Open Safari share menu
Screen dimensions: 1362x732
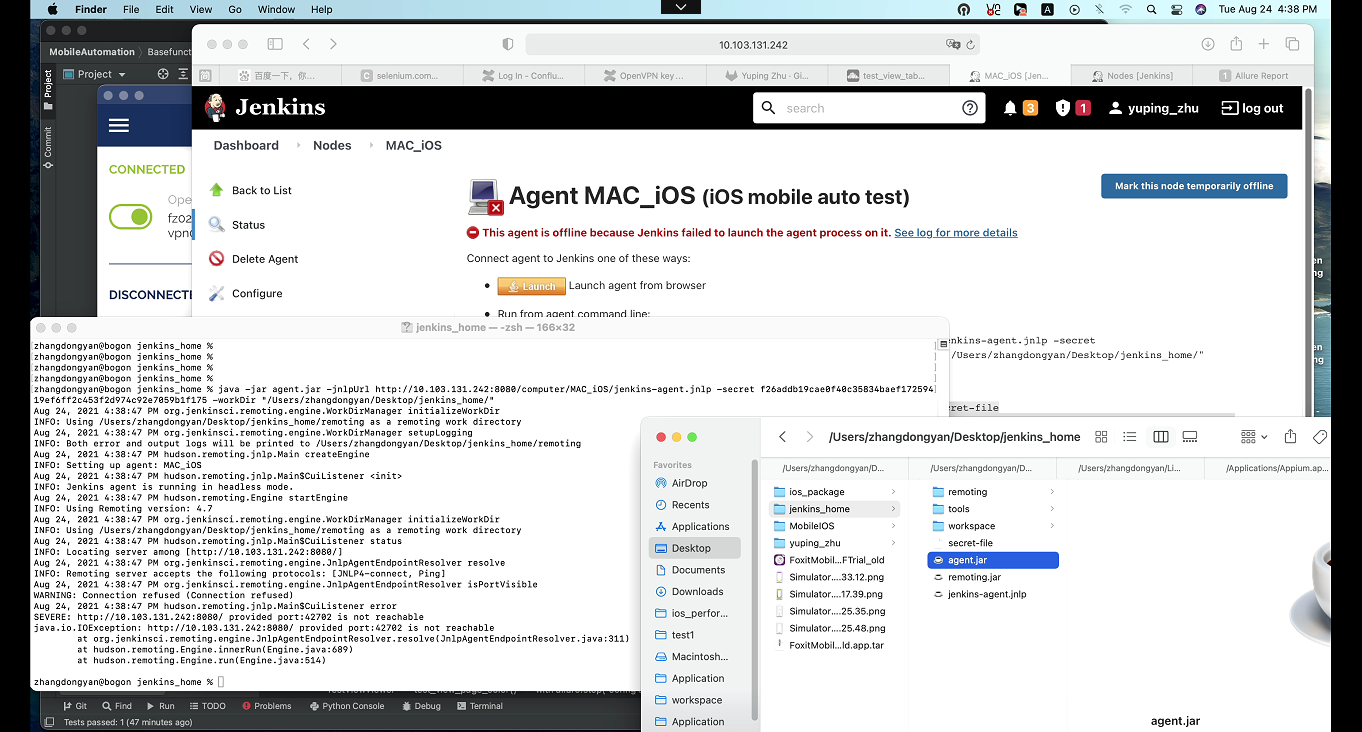tap(1236, 44)
